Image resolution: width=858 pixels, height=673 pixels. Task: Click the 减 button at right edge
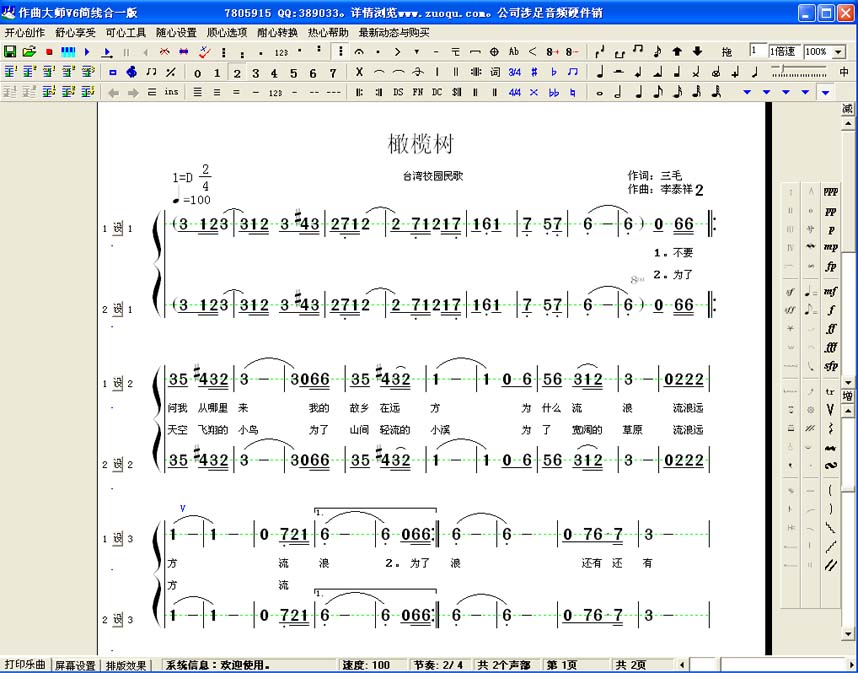[848, 108]
